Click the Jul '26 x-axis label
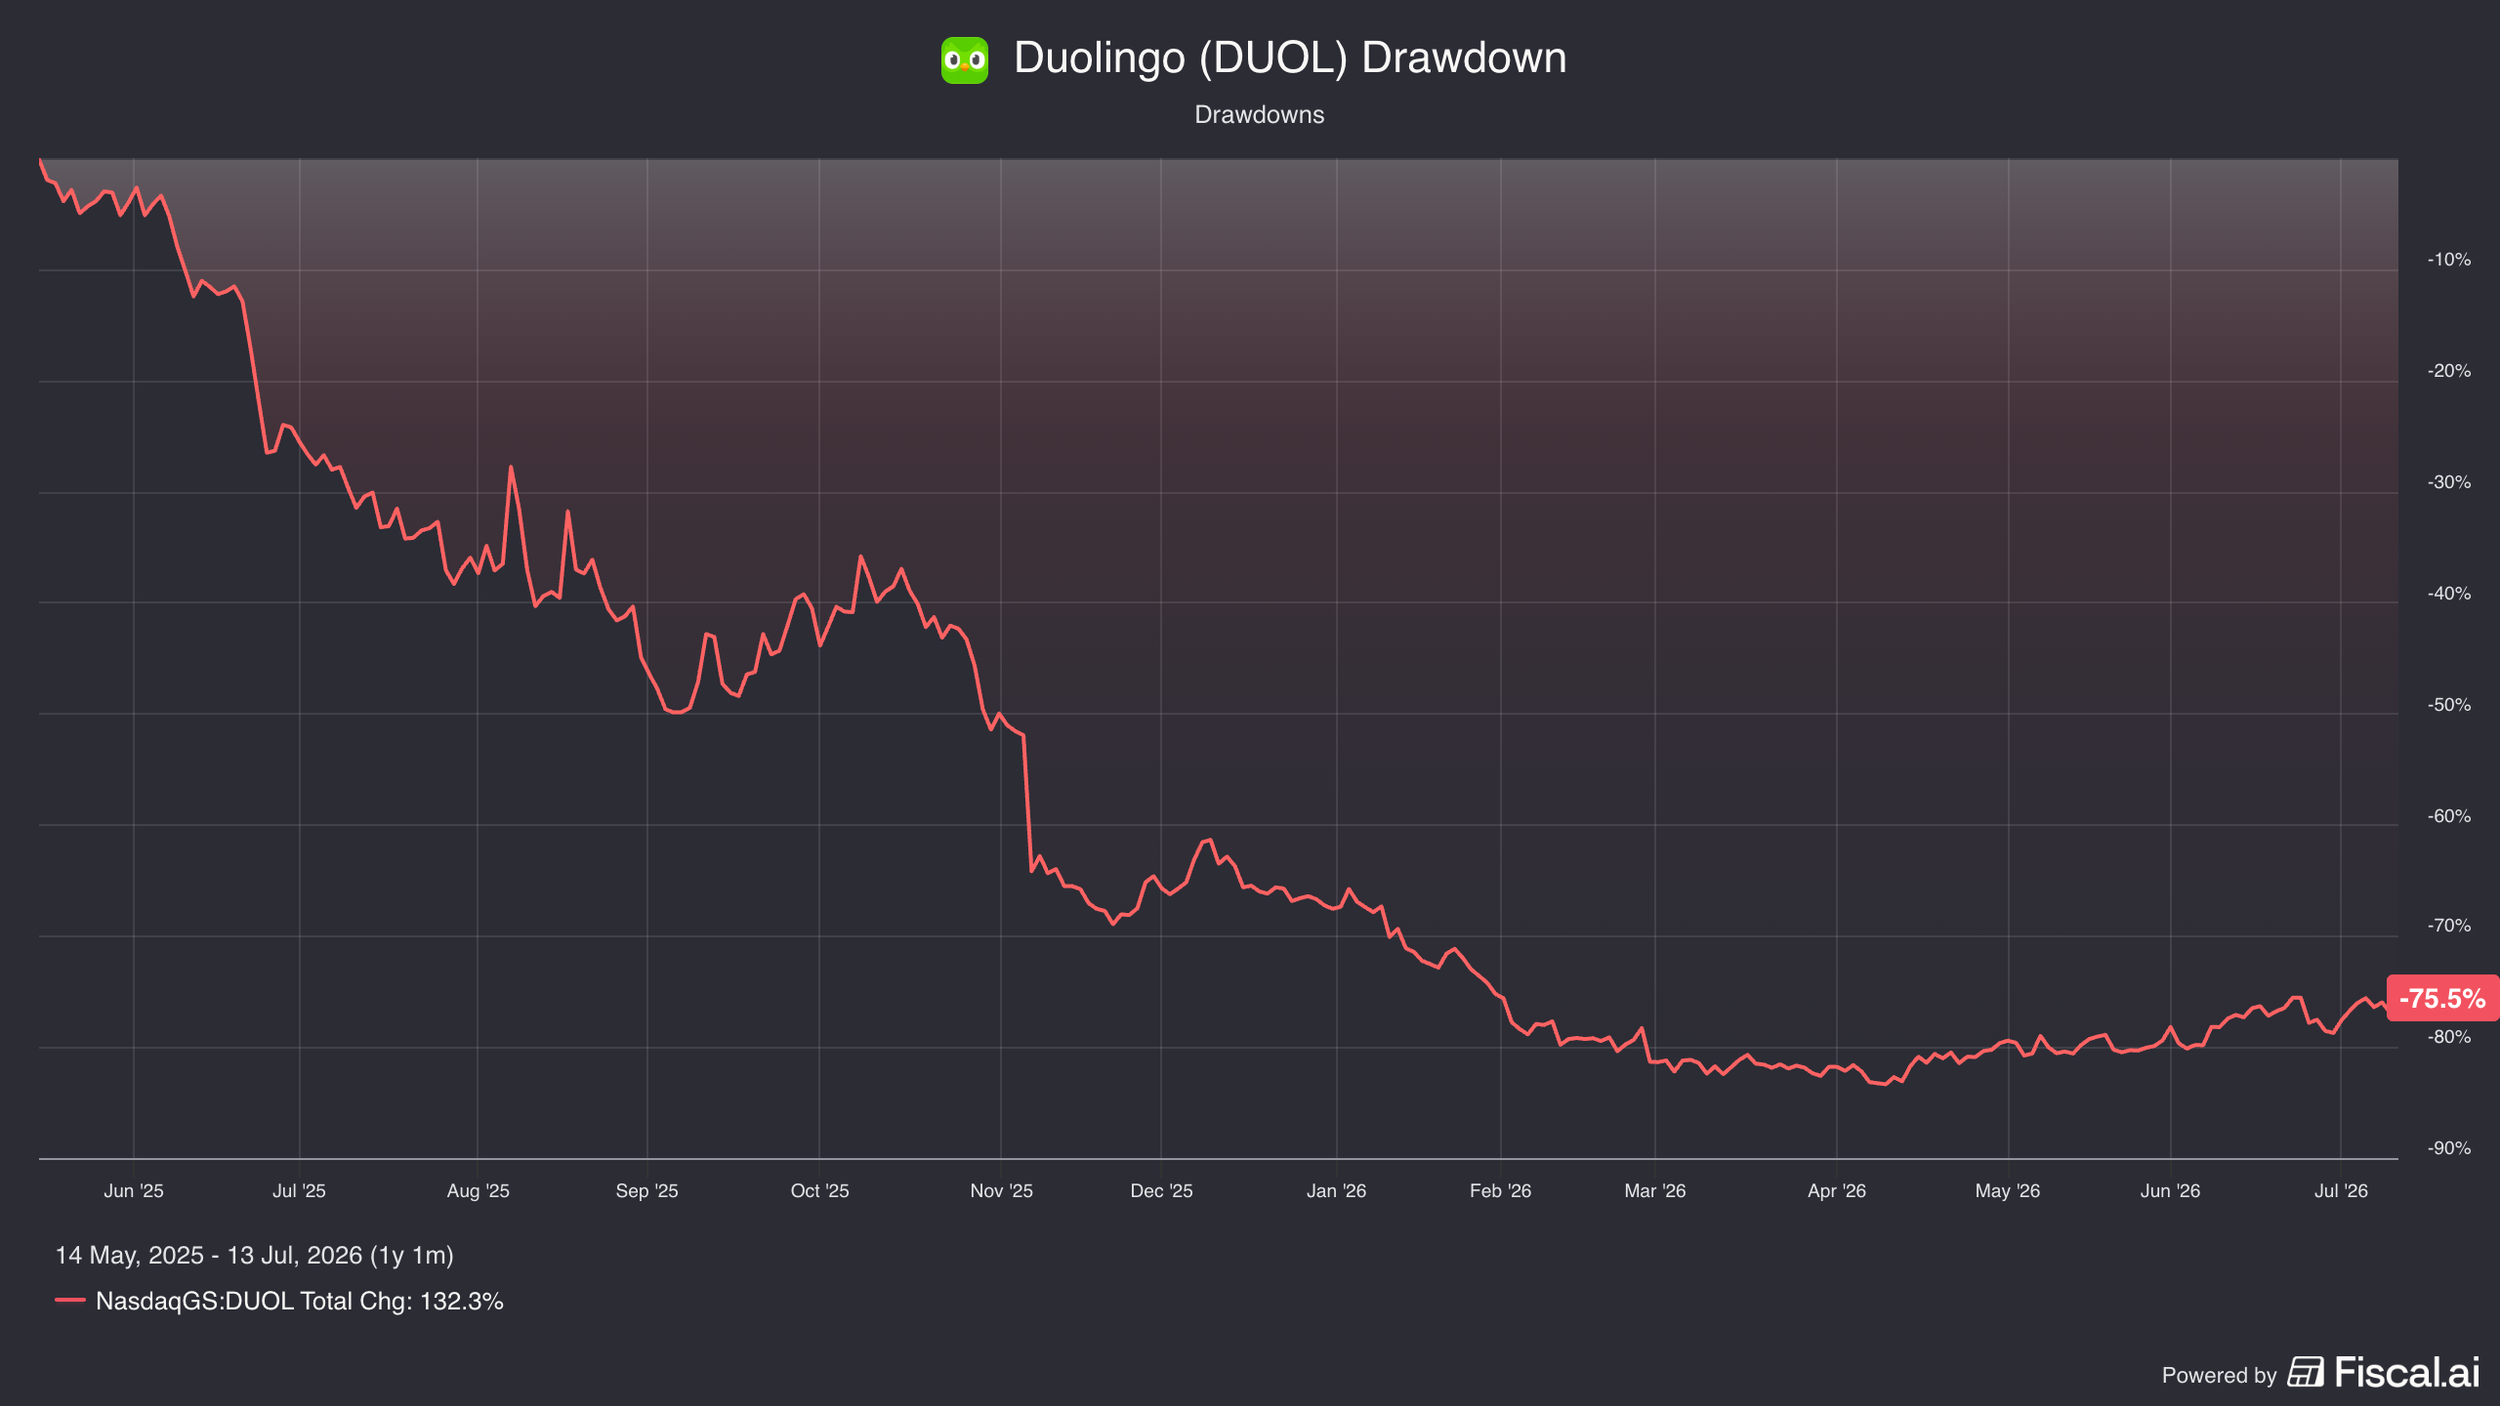The image size is (2500, 1406). [x=2341, y=1191]
